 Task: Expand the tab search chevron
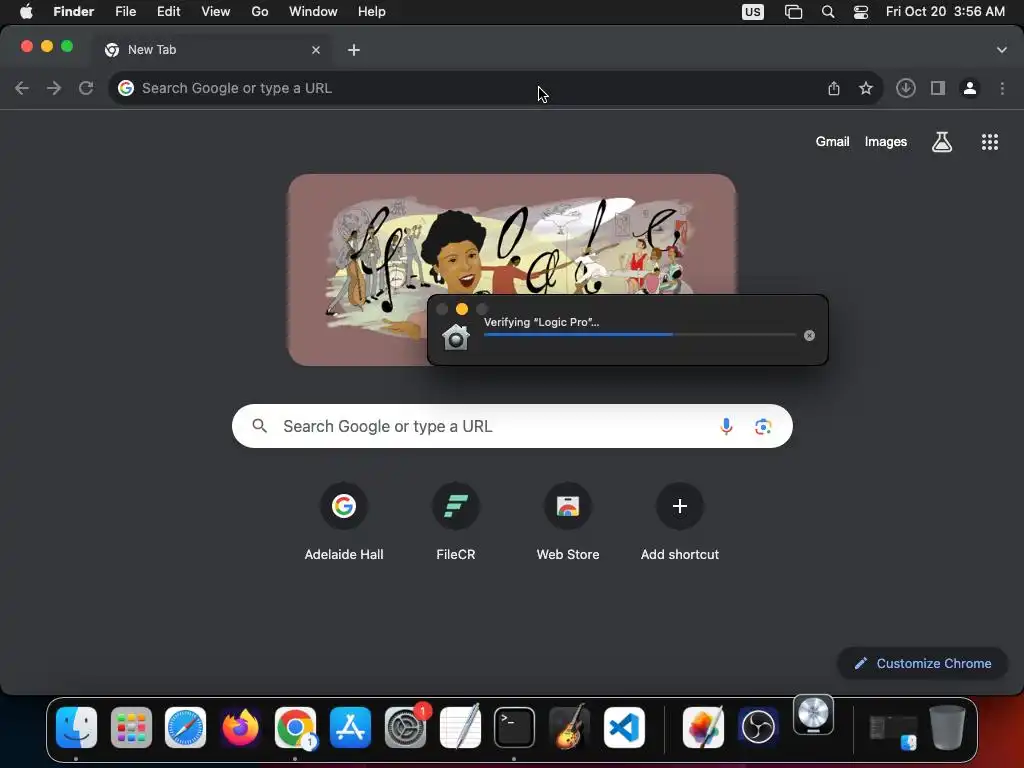(x=1002, y=50)
